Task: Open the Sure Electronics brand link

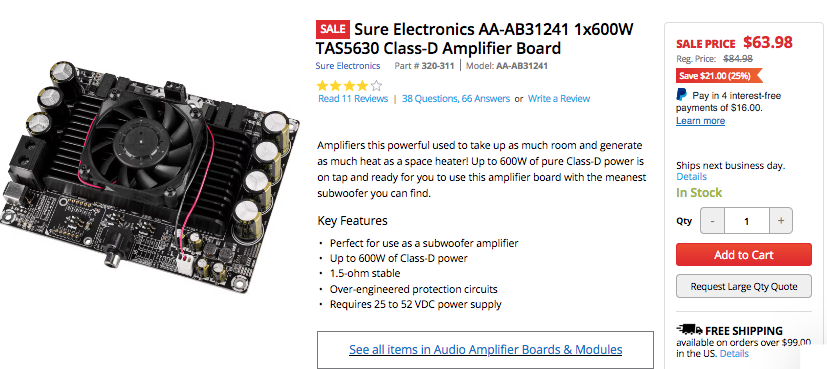Action: [348, 66]
